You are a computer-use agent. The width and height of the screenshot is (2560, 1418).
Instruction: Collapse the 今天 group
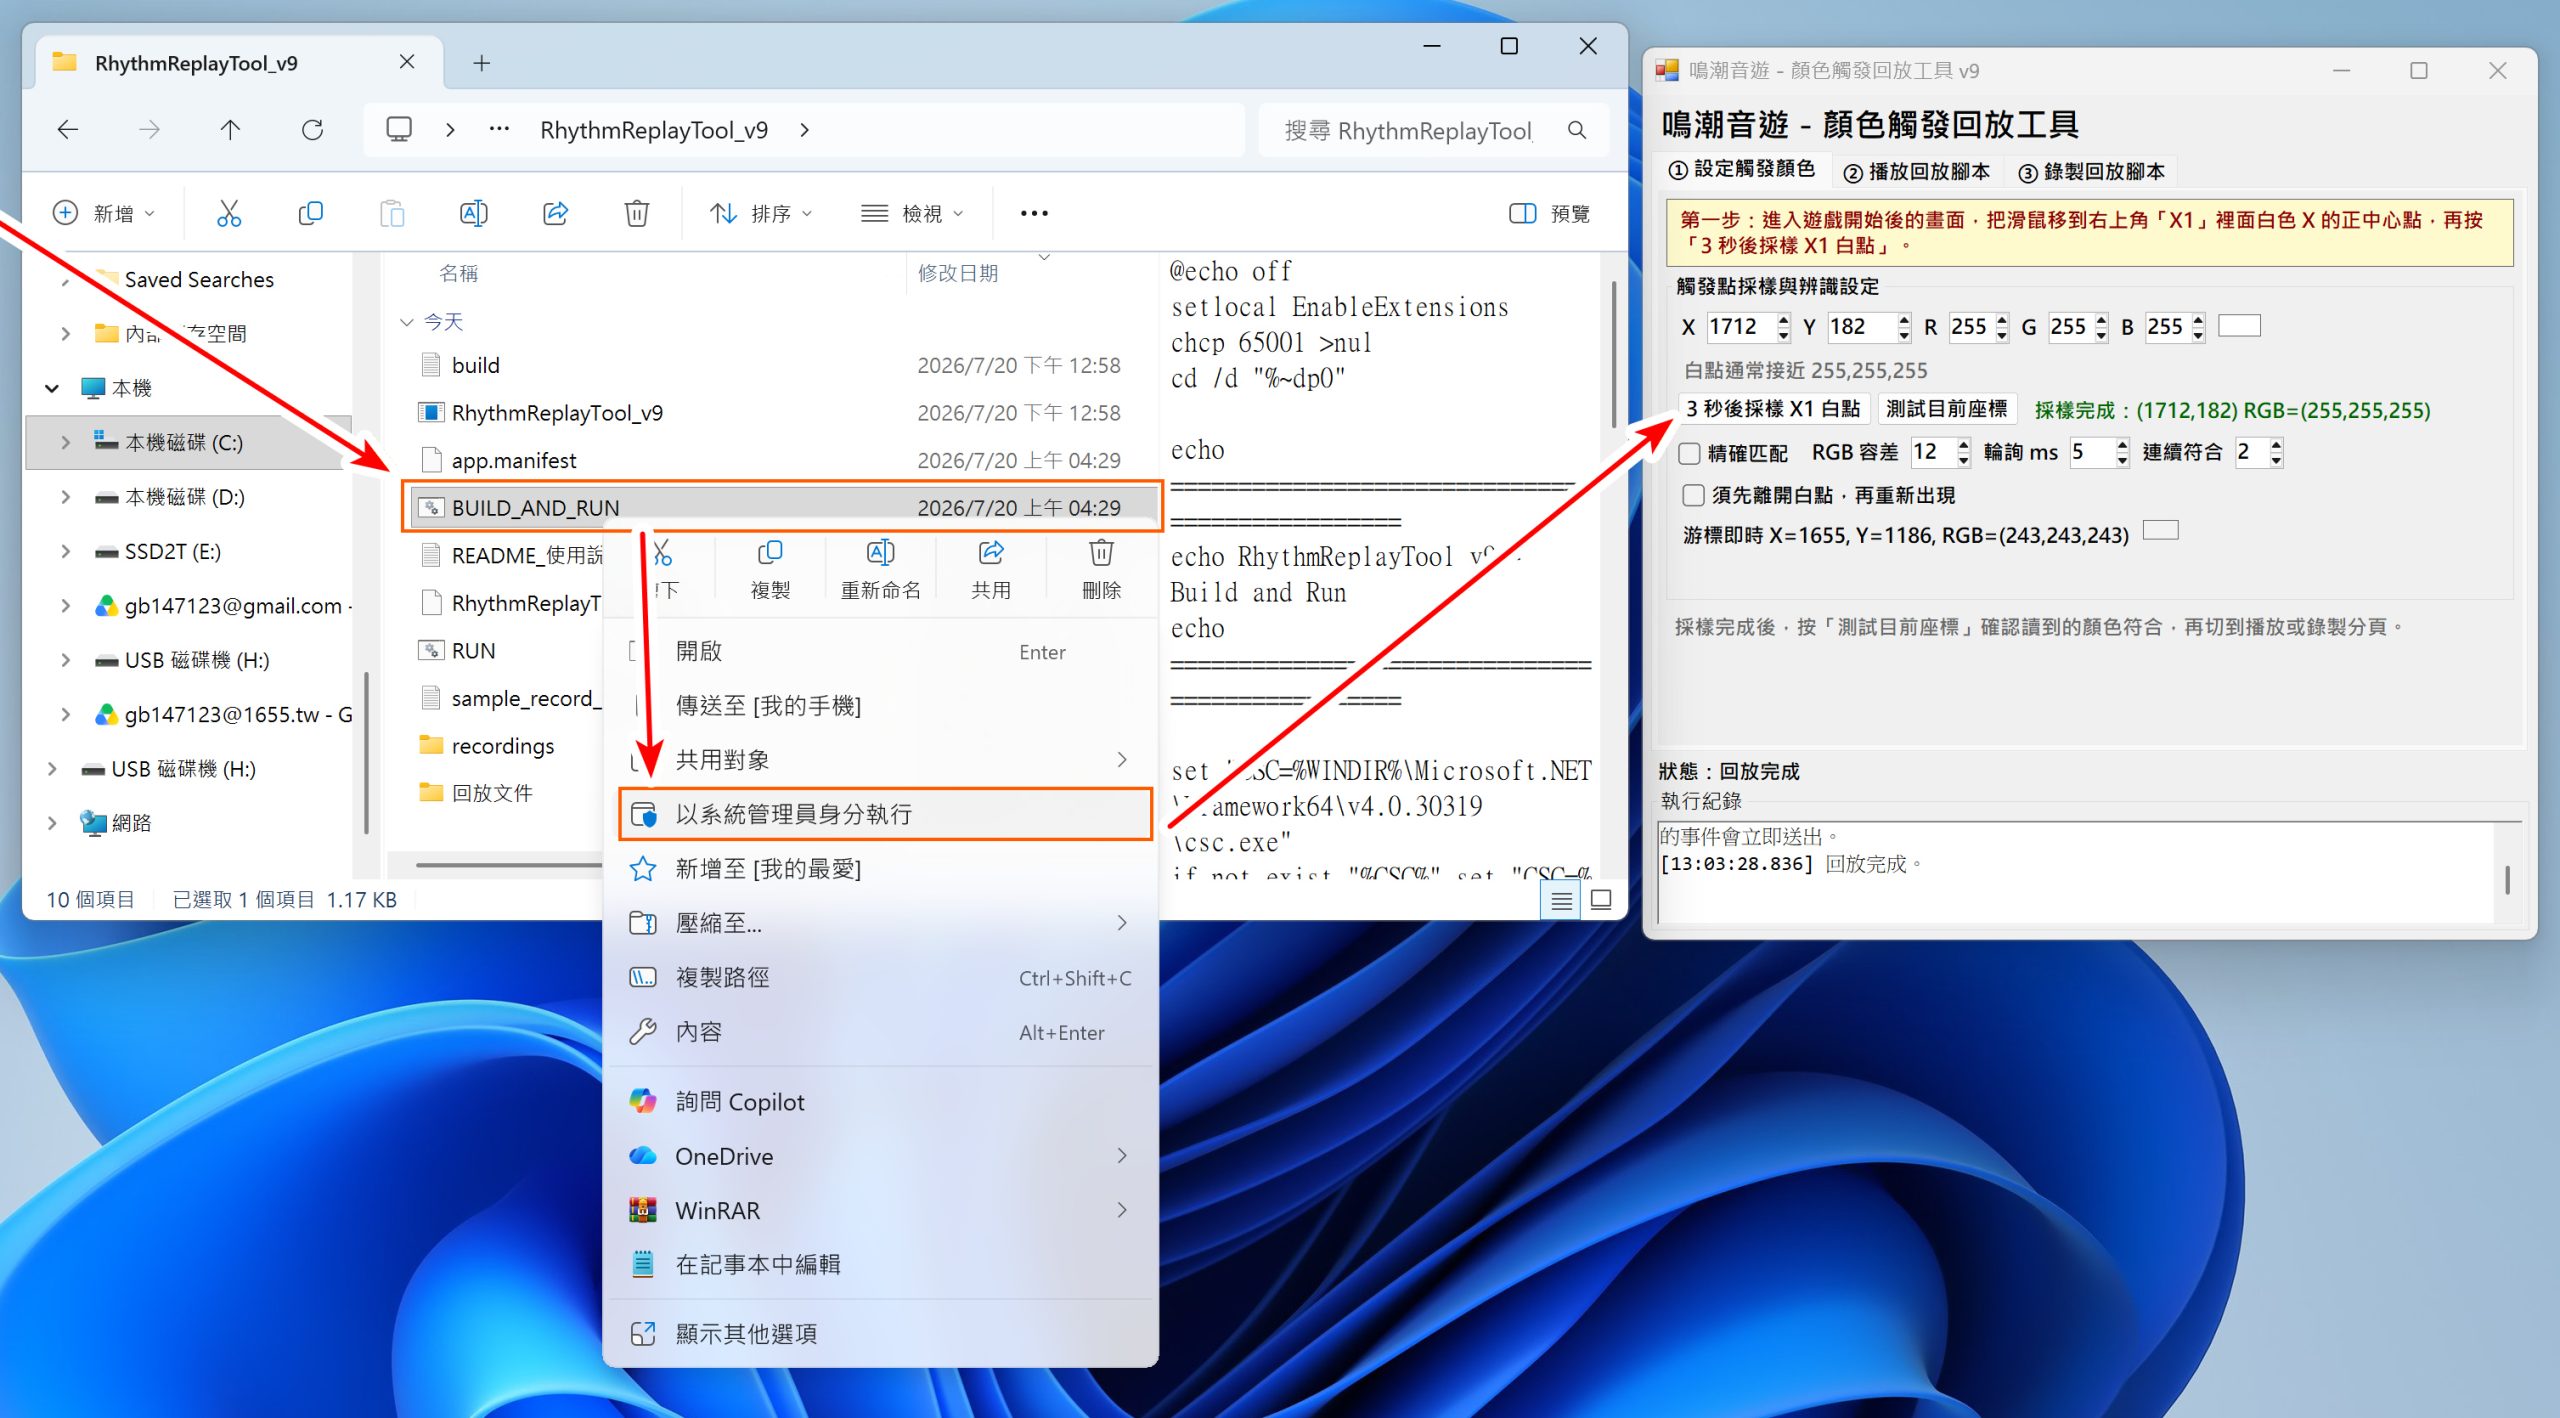[x=406, y=322]
